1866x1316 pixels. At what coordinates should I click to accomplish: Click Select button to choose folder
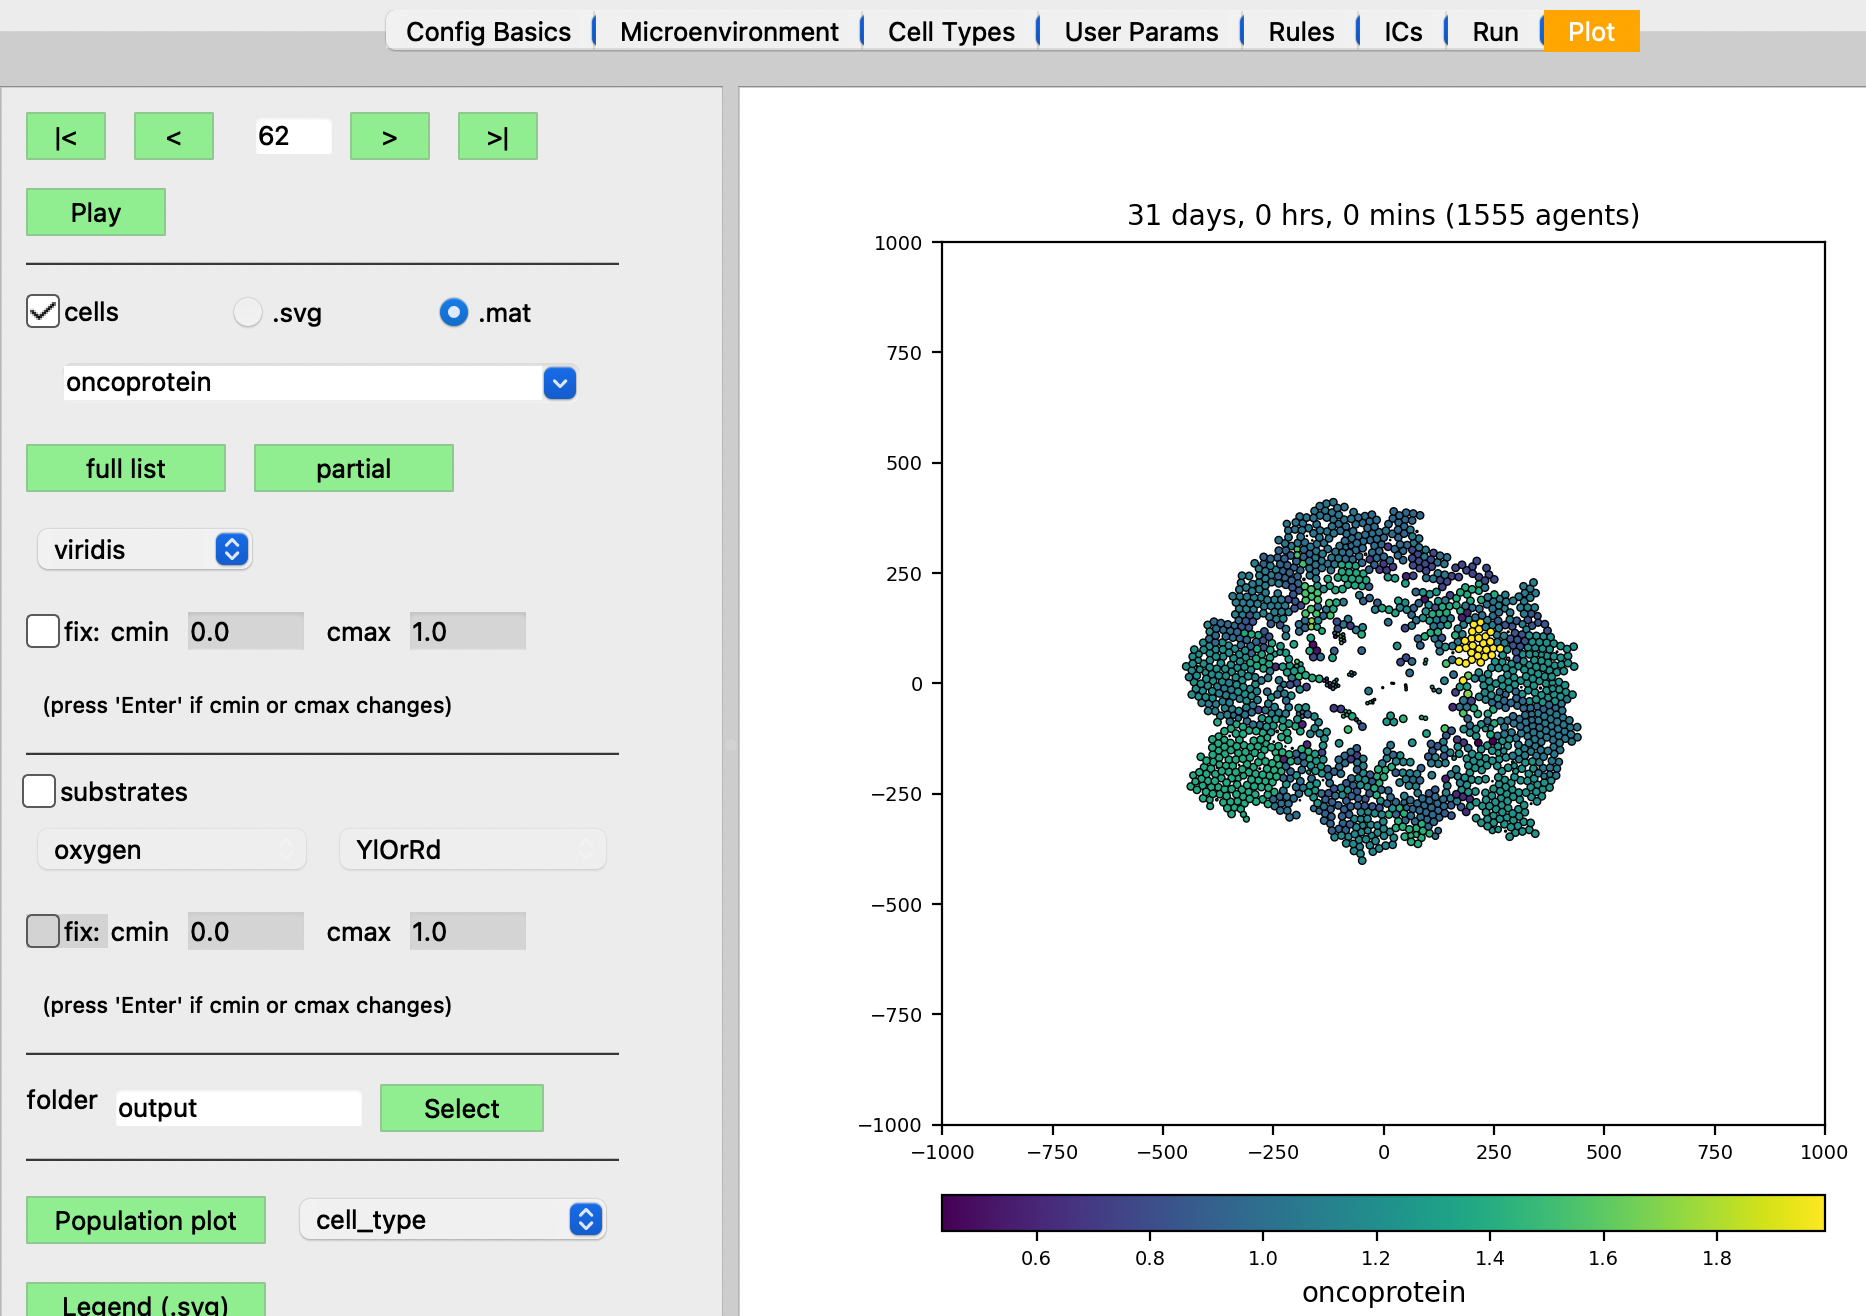(x=462, y=1108)
